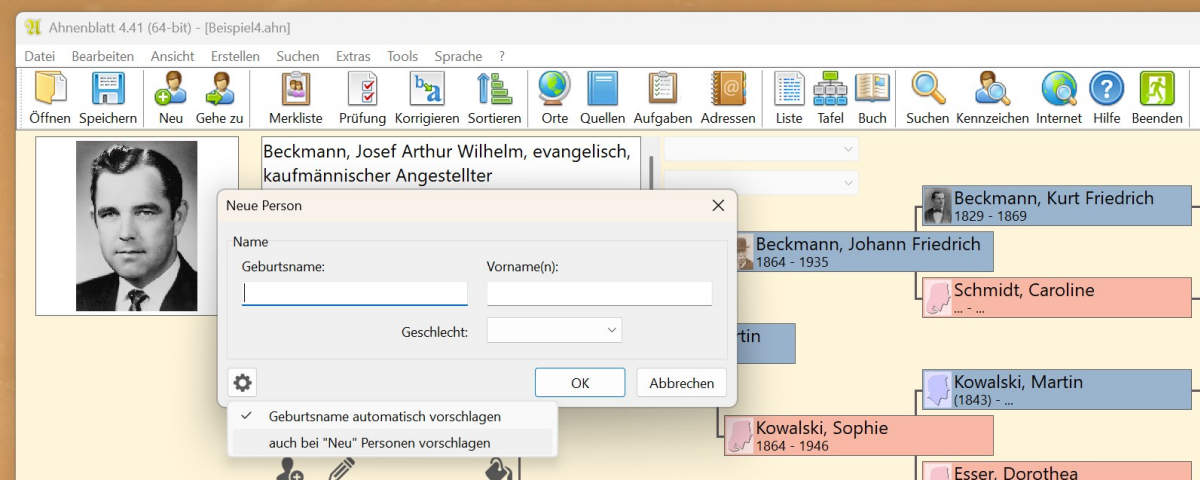
Task: Click the Kennzeichen toolbar icon
Action: pos(992,90)
